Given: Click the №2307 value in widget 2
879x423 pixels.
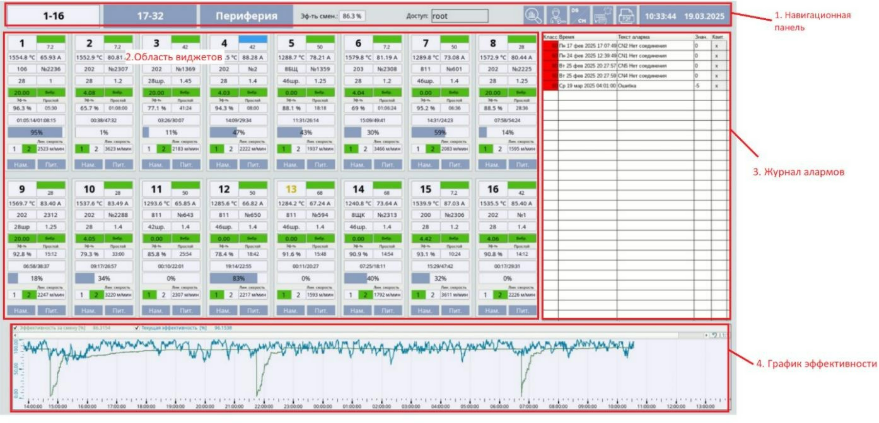Looking at the screenshot, I should [119, 69].
